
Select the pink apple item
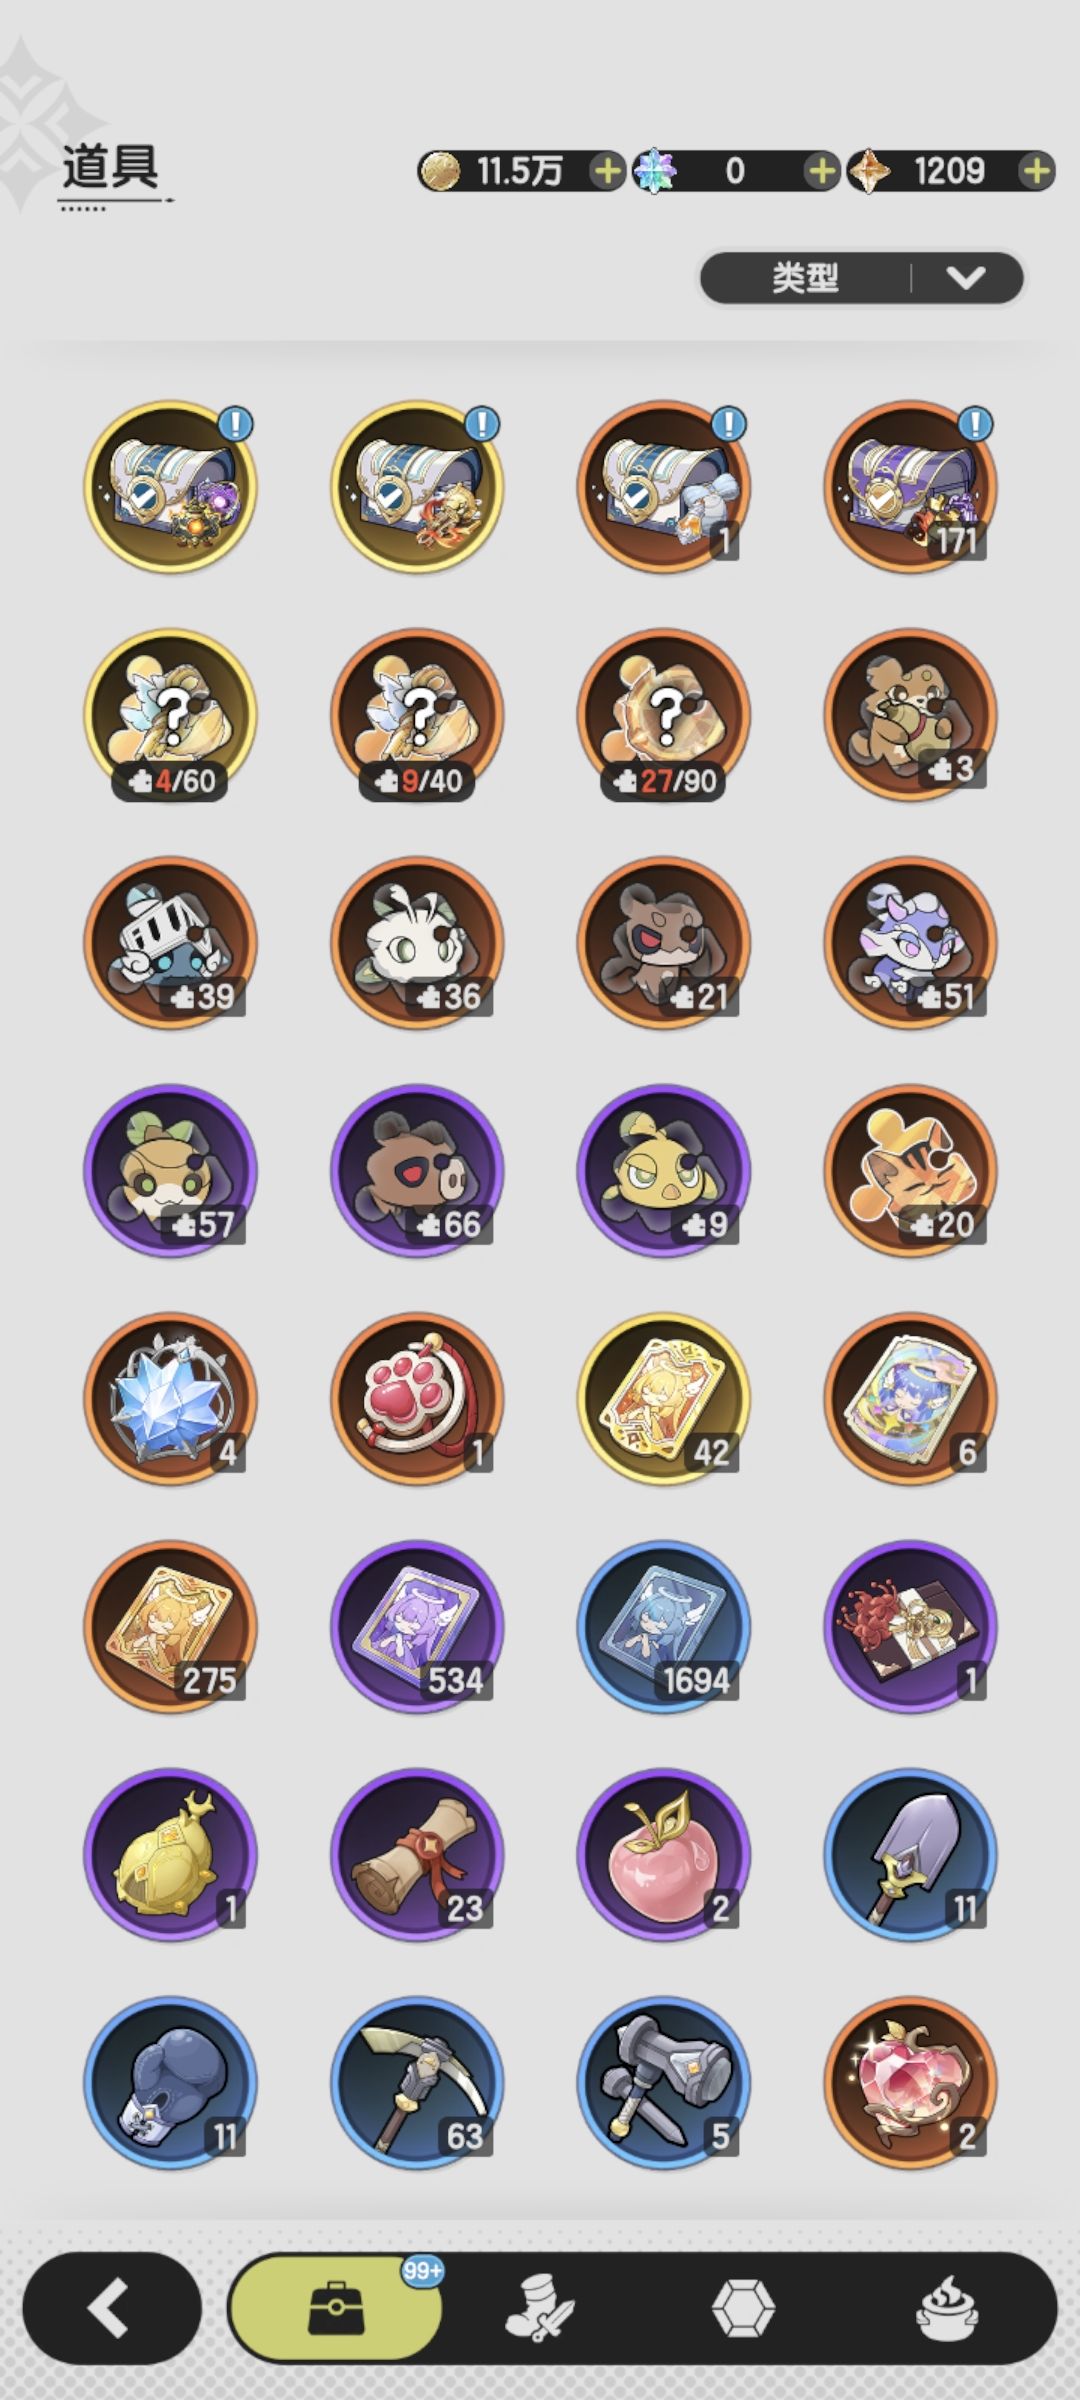pyautogui.click(x=664, y=1854)
